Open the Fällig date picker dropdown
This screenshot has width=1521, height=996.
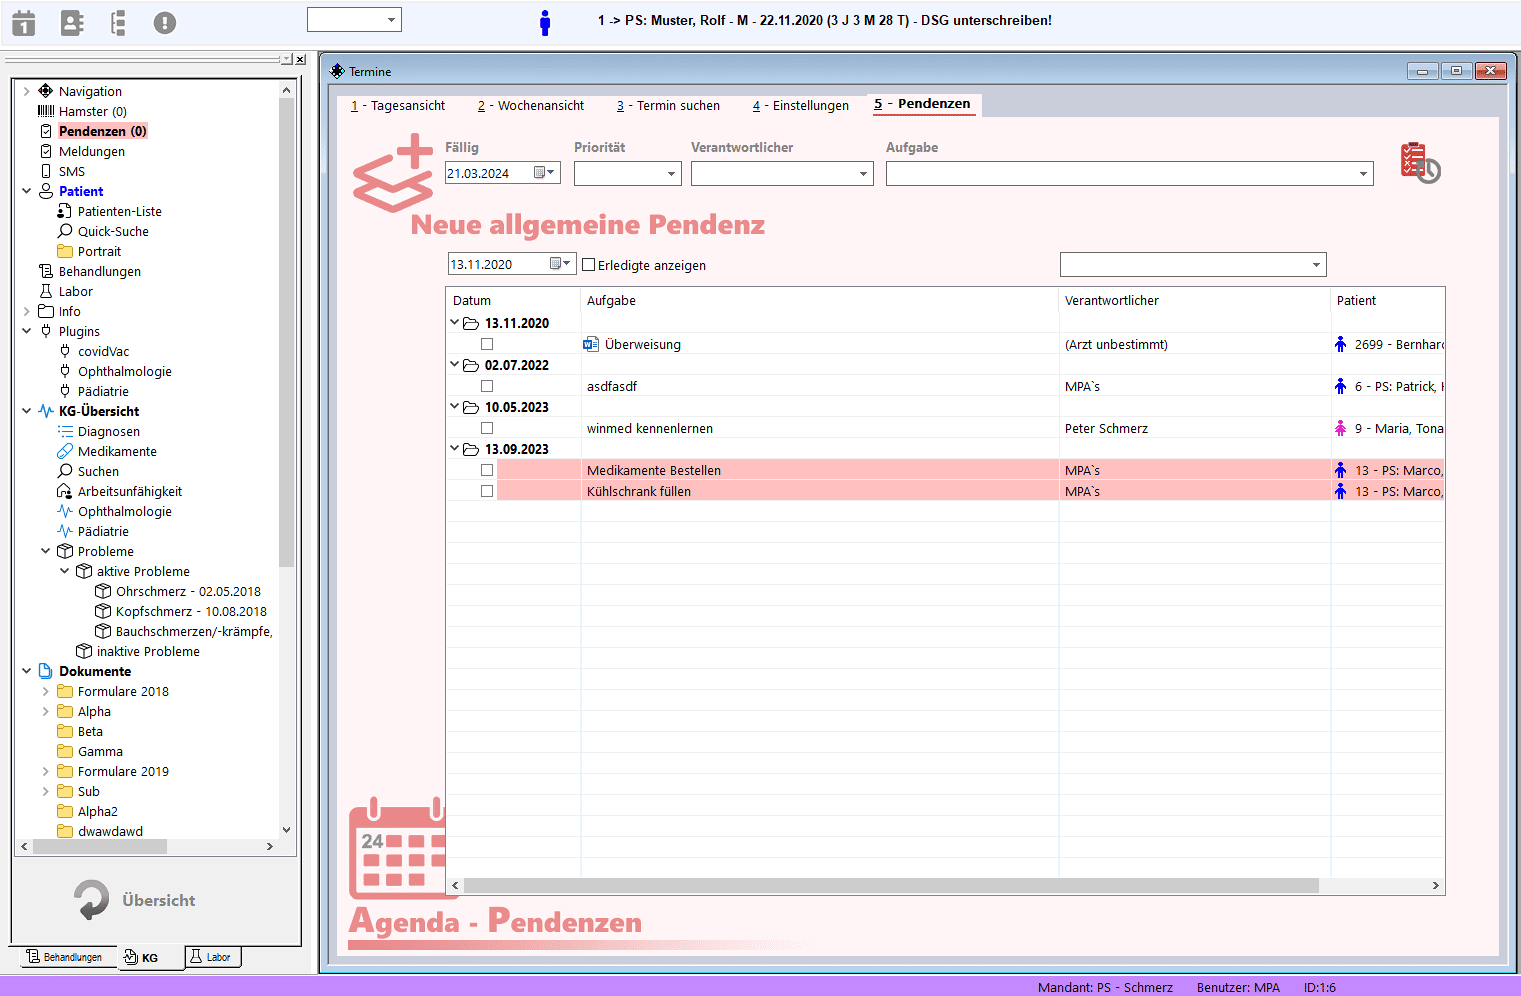545,173
